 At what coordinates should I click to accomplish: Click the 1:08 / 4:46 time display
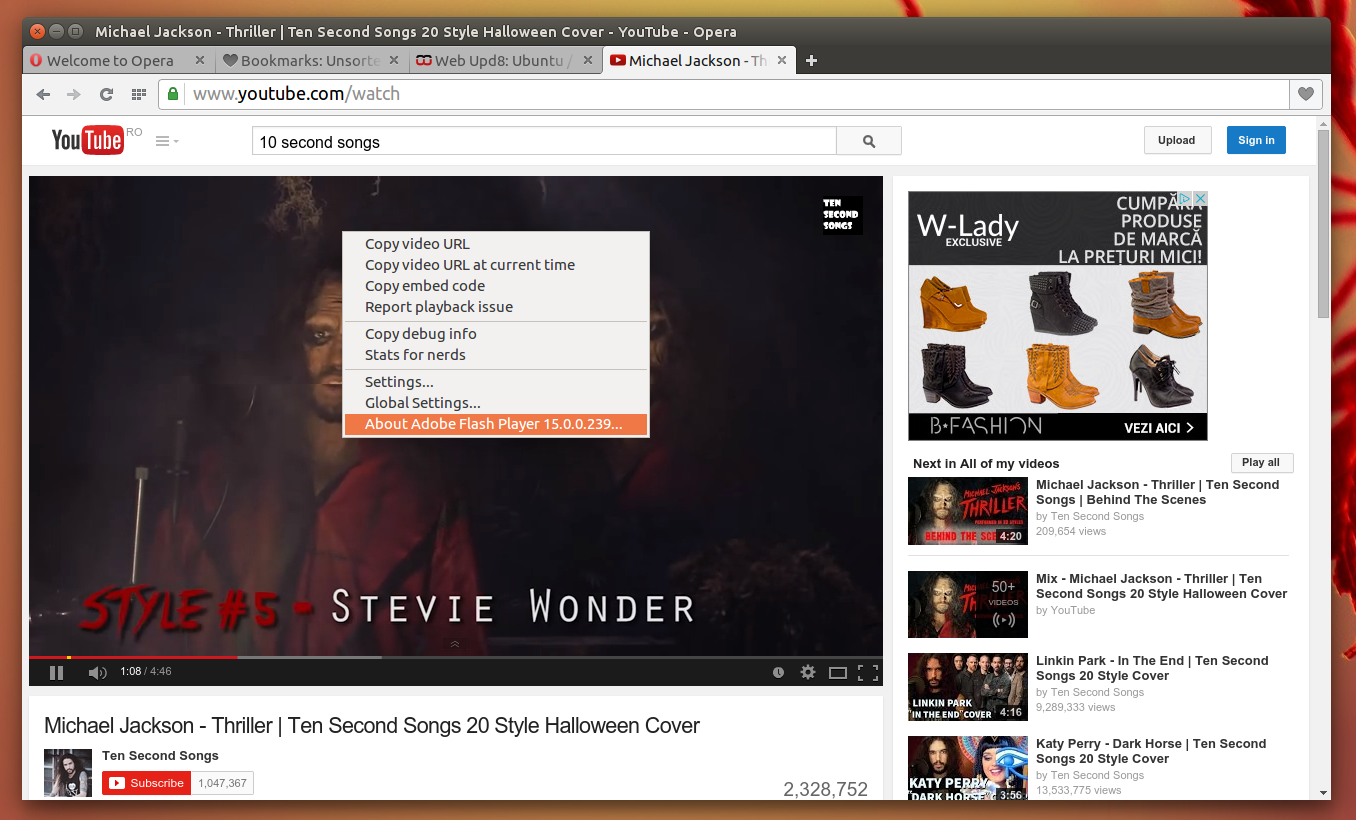146,672
